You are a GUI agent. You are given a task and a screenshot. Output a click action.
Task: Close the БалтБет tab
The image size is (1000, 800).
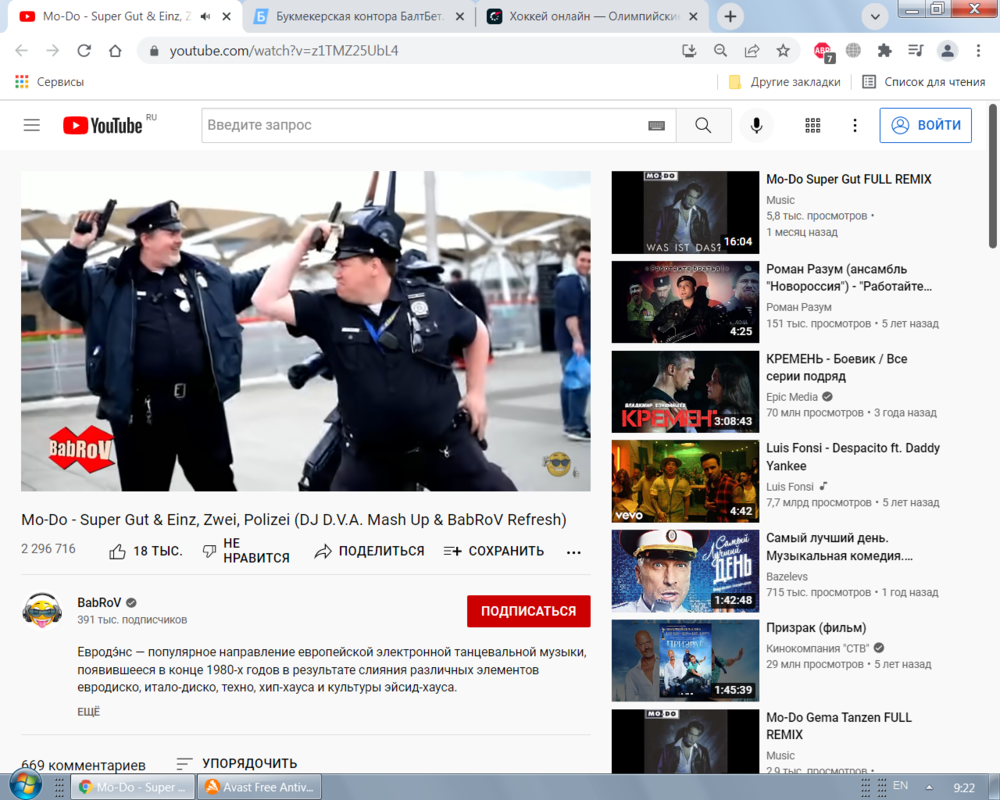[460, 17]
